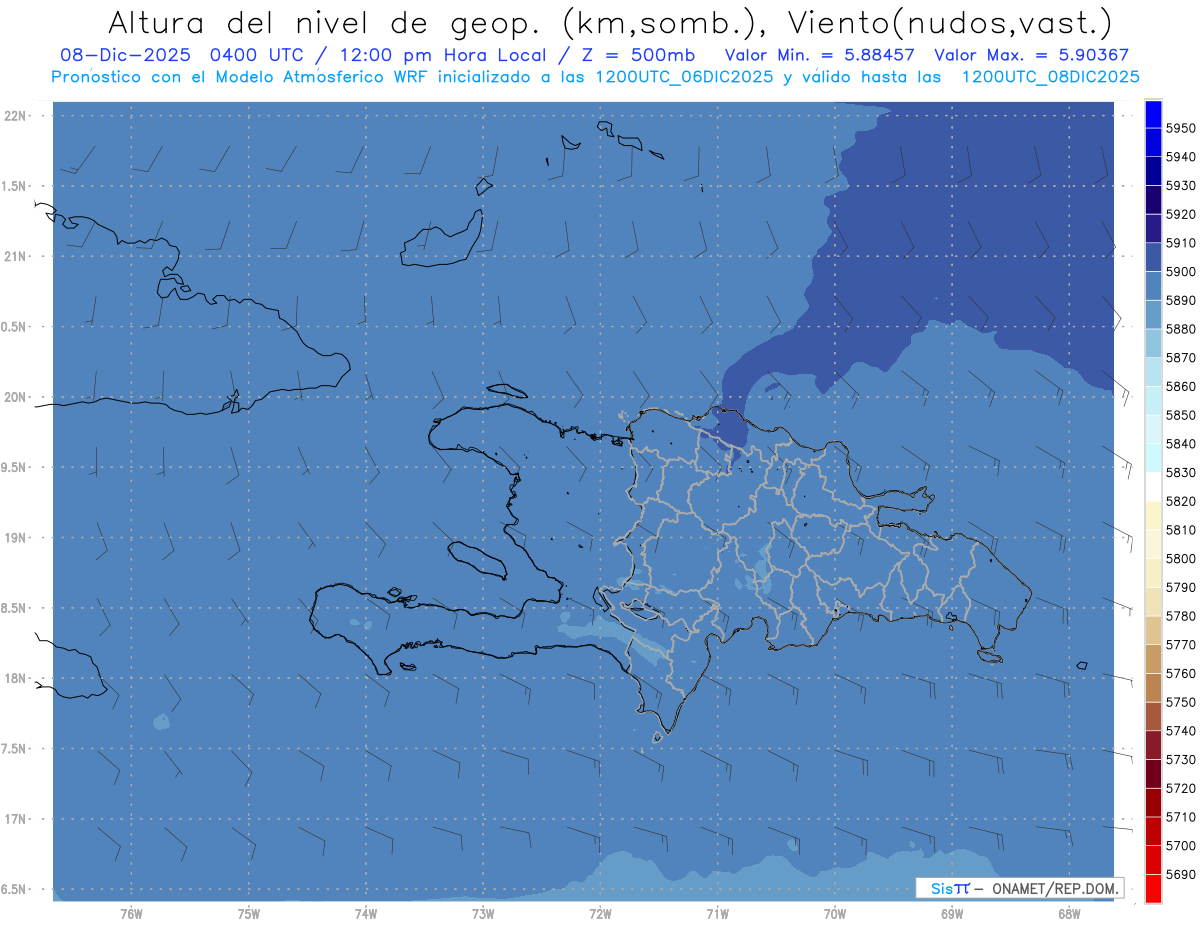Click 'Valor Min. = 5.88457' text
1200x927 pixels.
[x=819, y=55]
